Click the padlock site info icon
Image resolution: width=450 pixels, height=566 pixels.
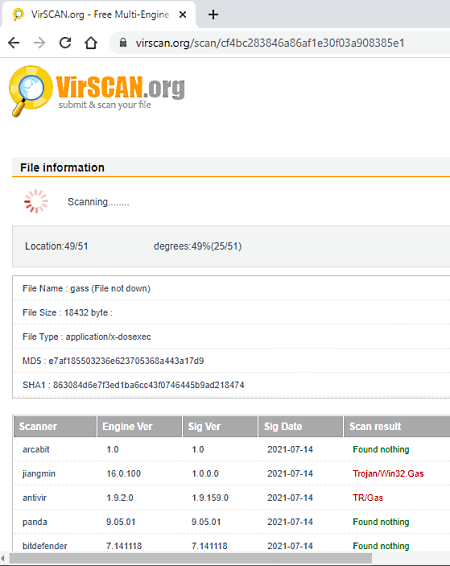coord(123,43)
